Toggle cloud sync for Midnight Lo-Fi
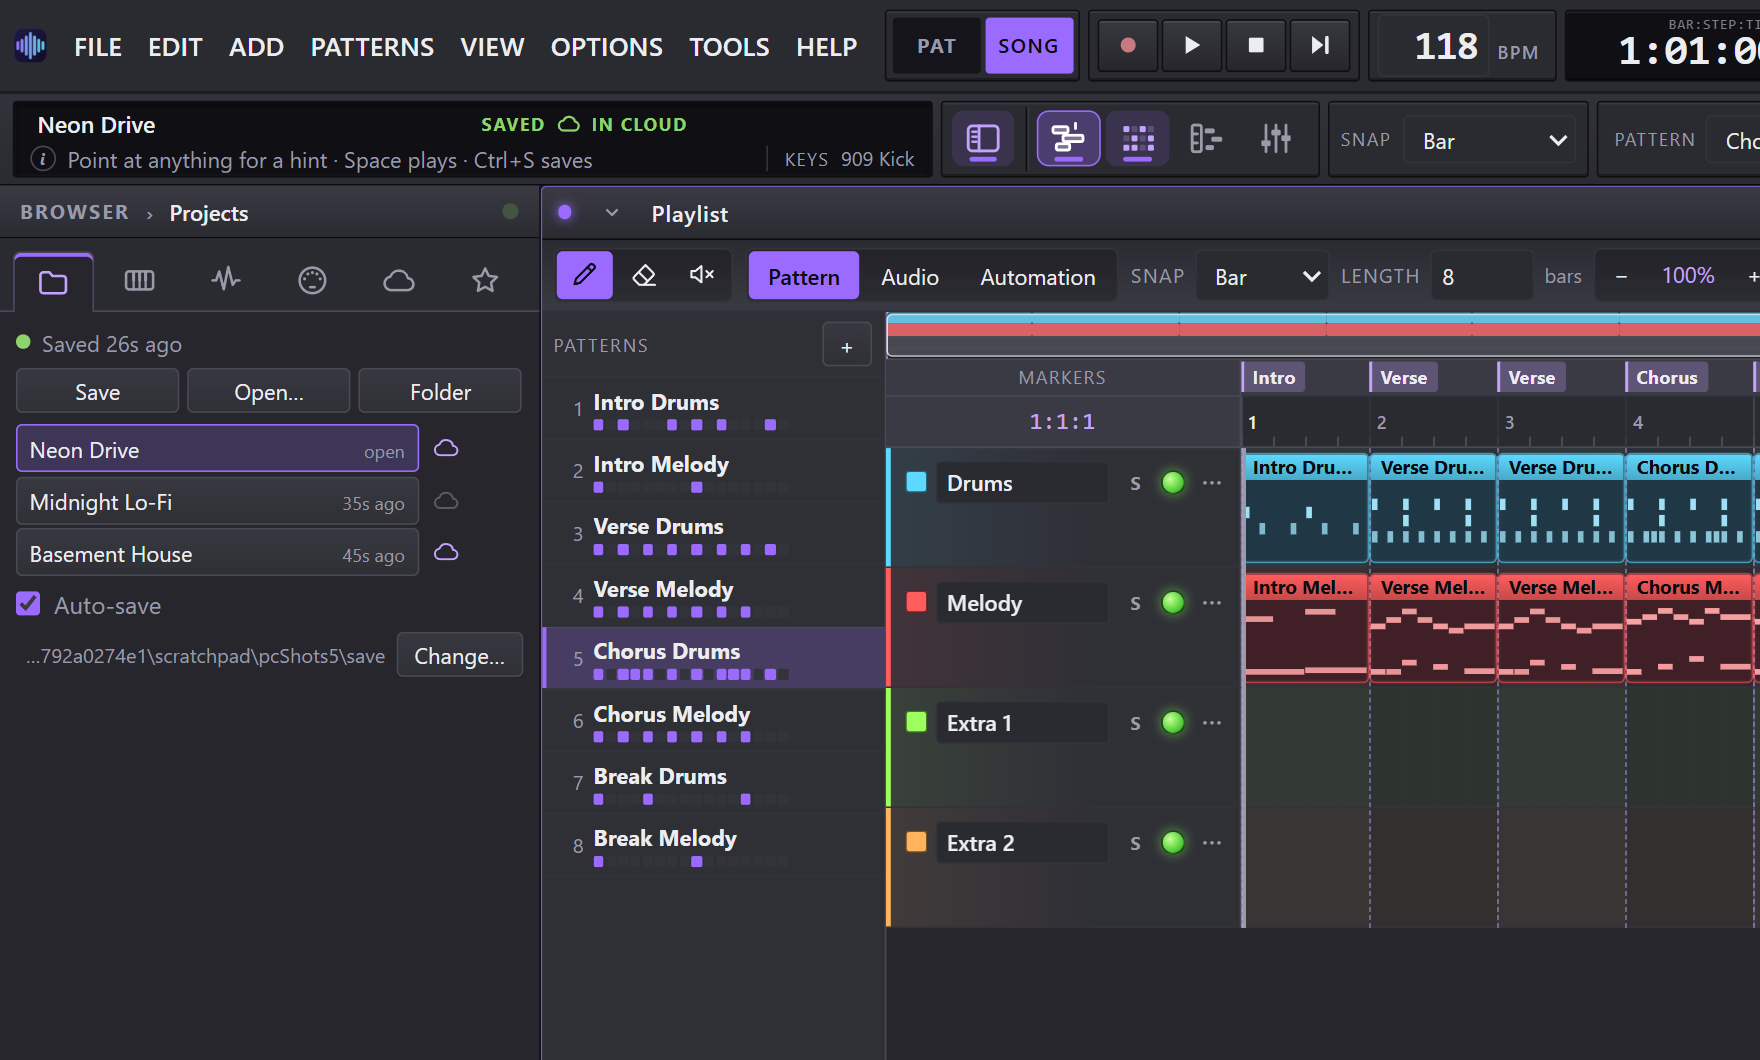 (447, 501)
